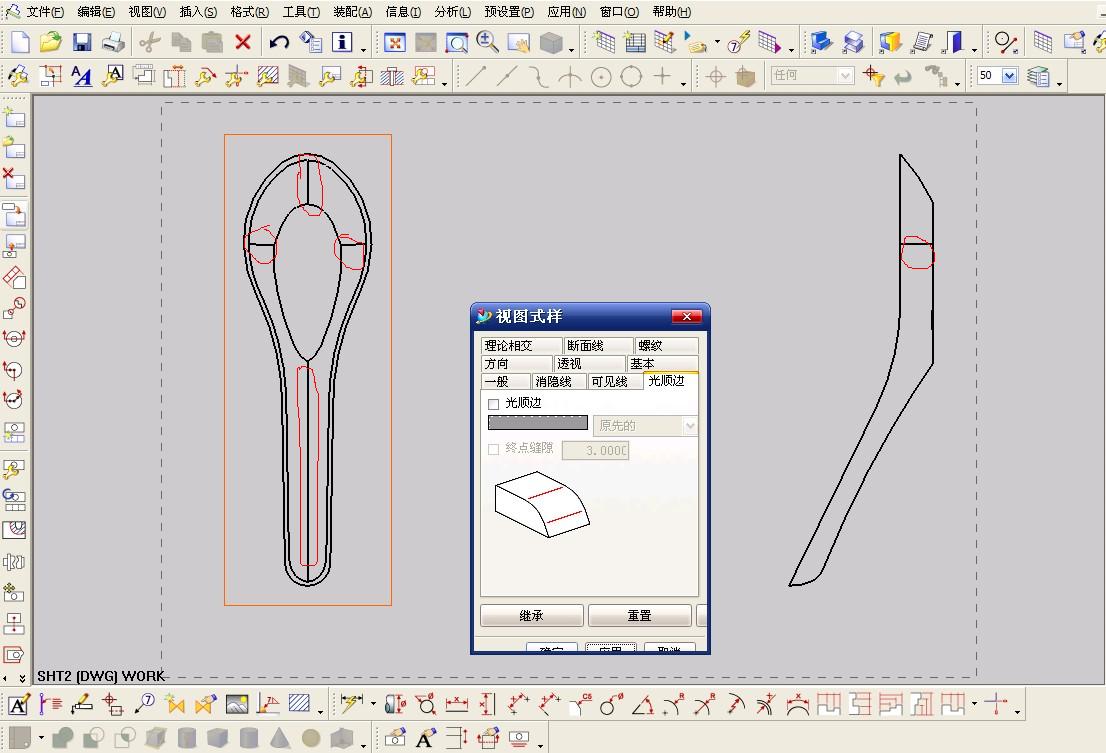Viewport: 1106px width, 753px height.
Task: Open the selection filter funnel icon
Action: (873, 76)
